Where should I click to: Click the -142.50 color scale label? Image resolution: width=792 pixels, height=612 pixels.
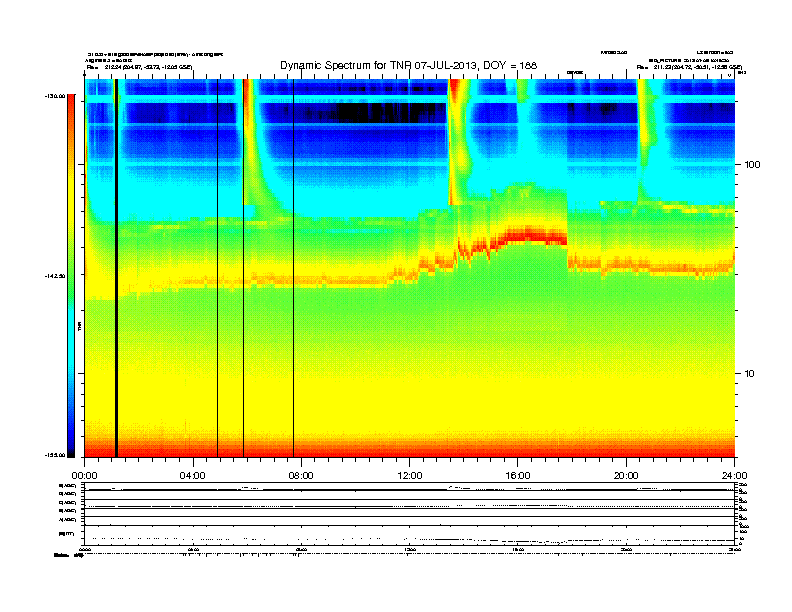55,276
